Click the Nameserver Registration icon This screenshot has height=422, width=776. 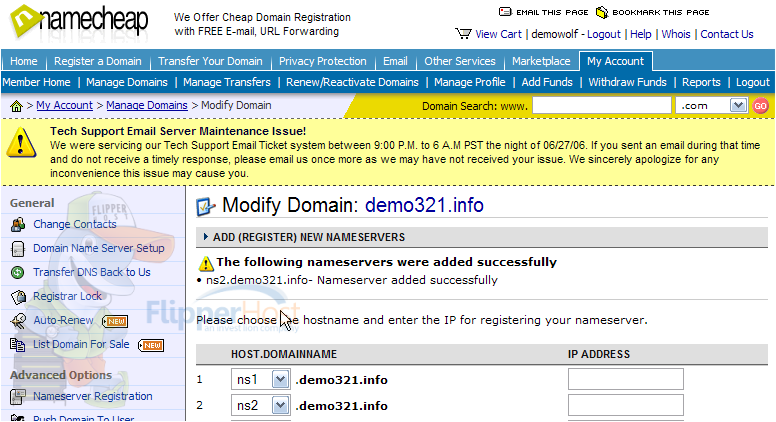point(18,396)
